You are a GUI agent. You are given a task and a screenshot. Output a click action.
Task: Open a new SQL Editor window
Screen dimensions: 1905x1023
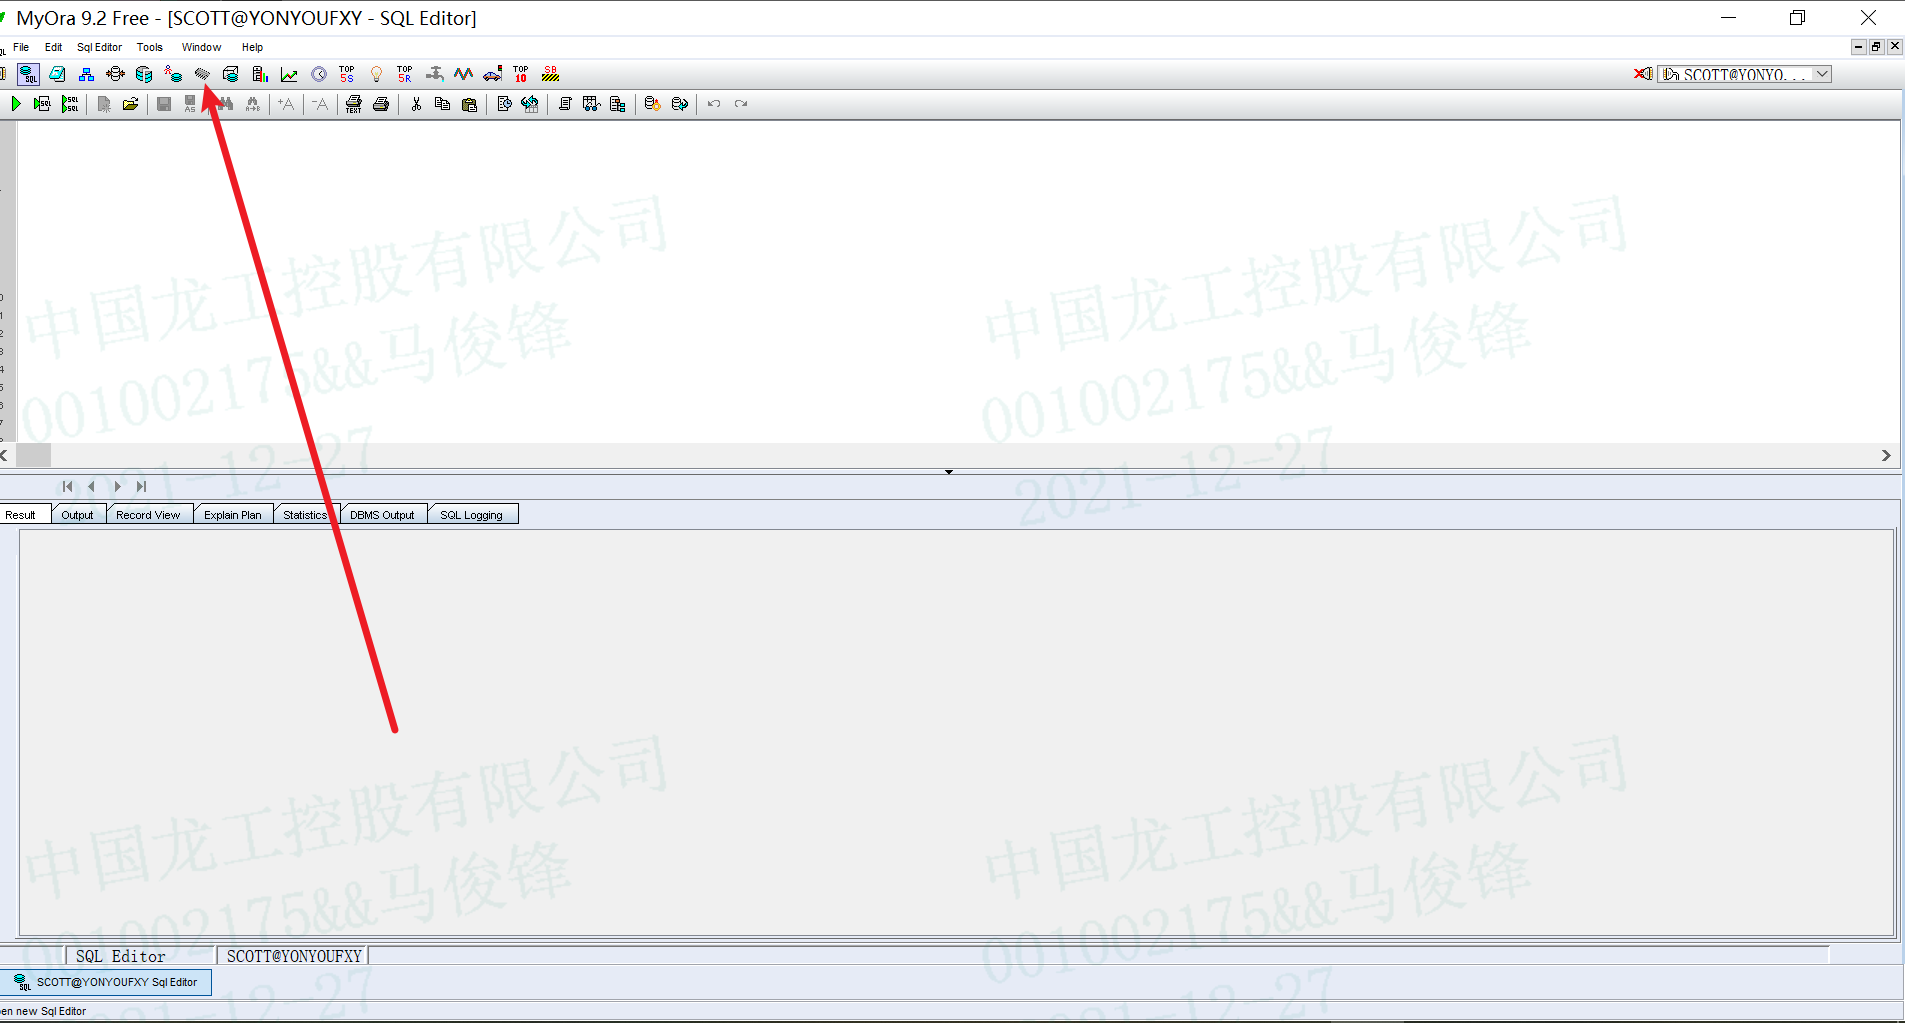[28, 74]
